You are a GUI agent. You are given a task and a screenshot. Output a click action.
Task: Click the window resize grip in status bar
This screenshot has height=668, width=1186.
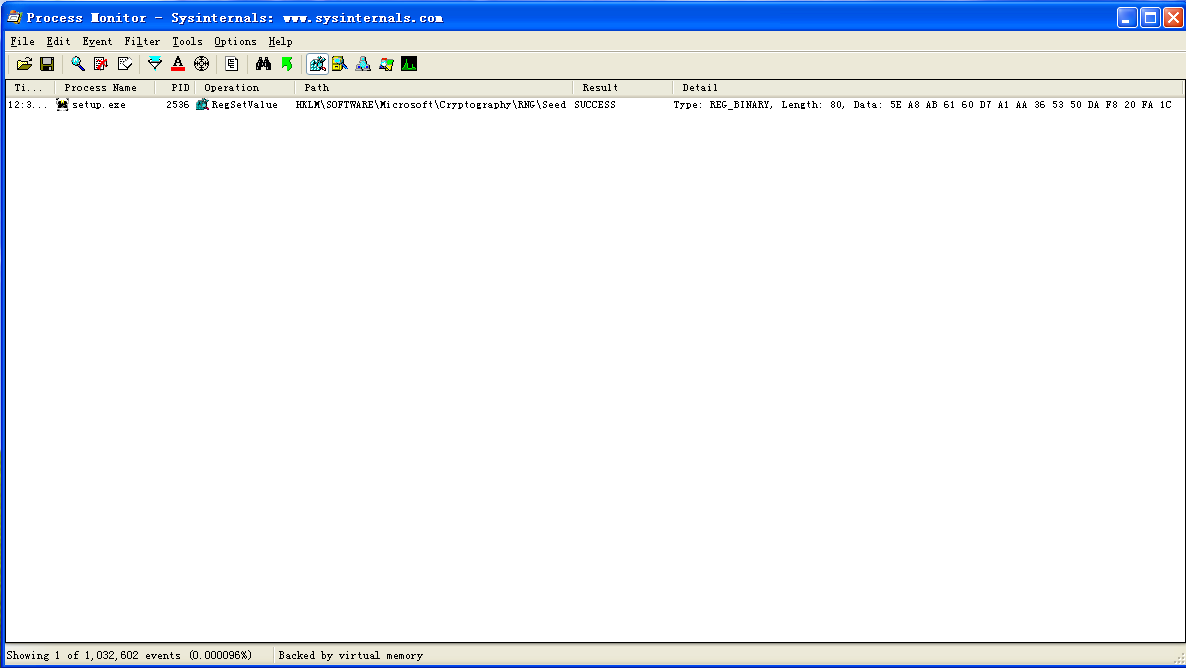click(1178, 658)
